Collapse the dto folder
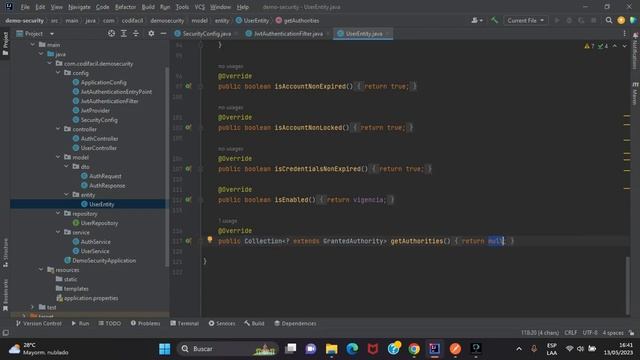This screenshot has height=360, width=640. click(67, 166)
